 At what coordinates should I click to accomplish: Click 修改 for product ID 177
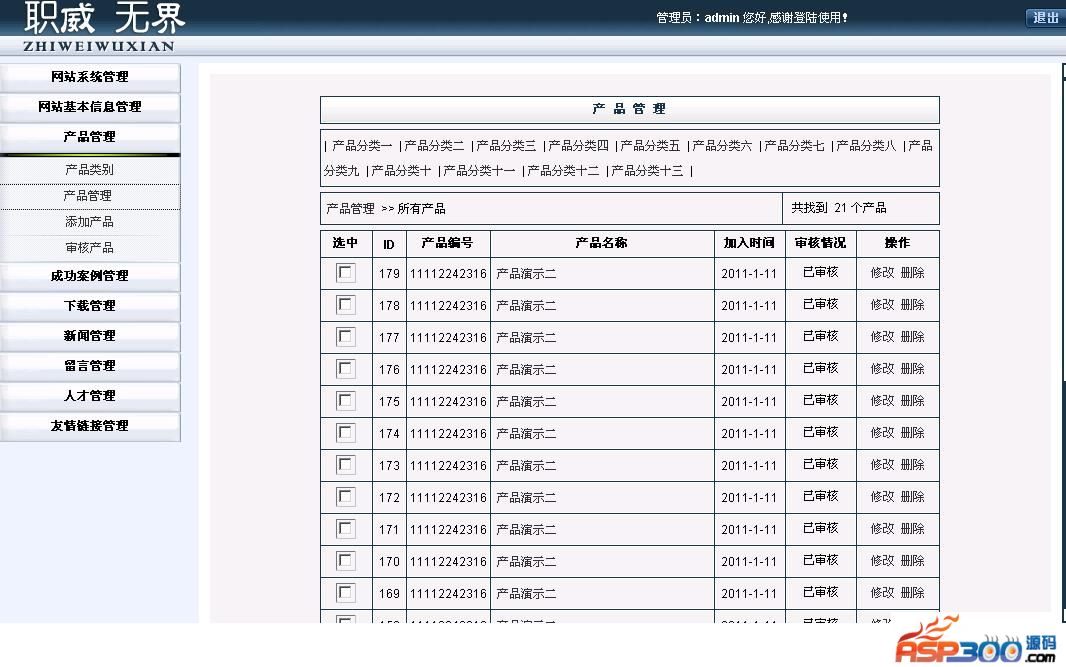(x=882, y=337)
